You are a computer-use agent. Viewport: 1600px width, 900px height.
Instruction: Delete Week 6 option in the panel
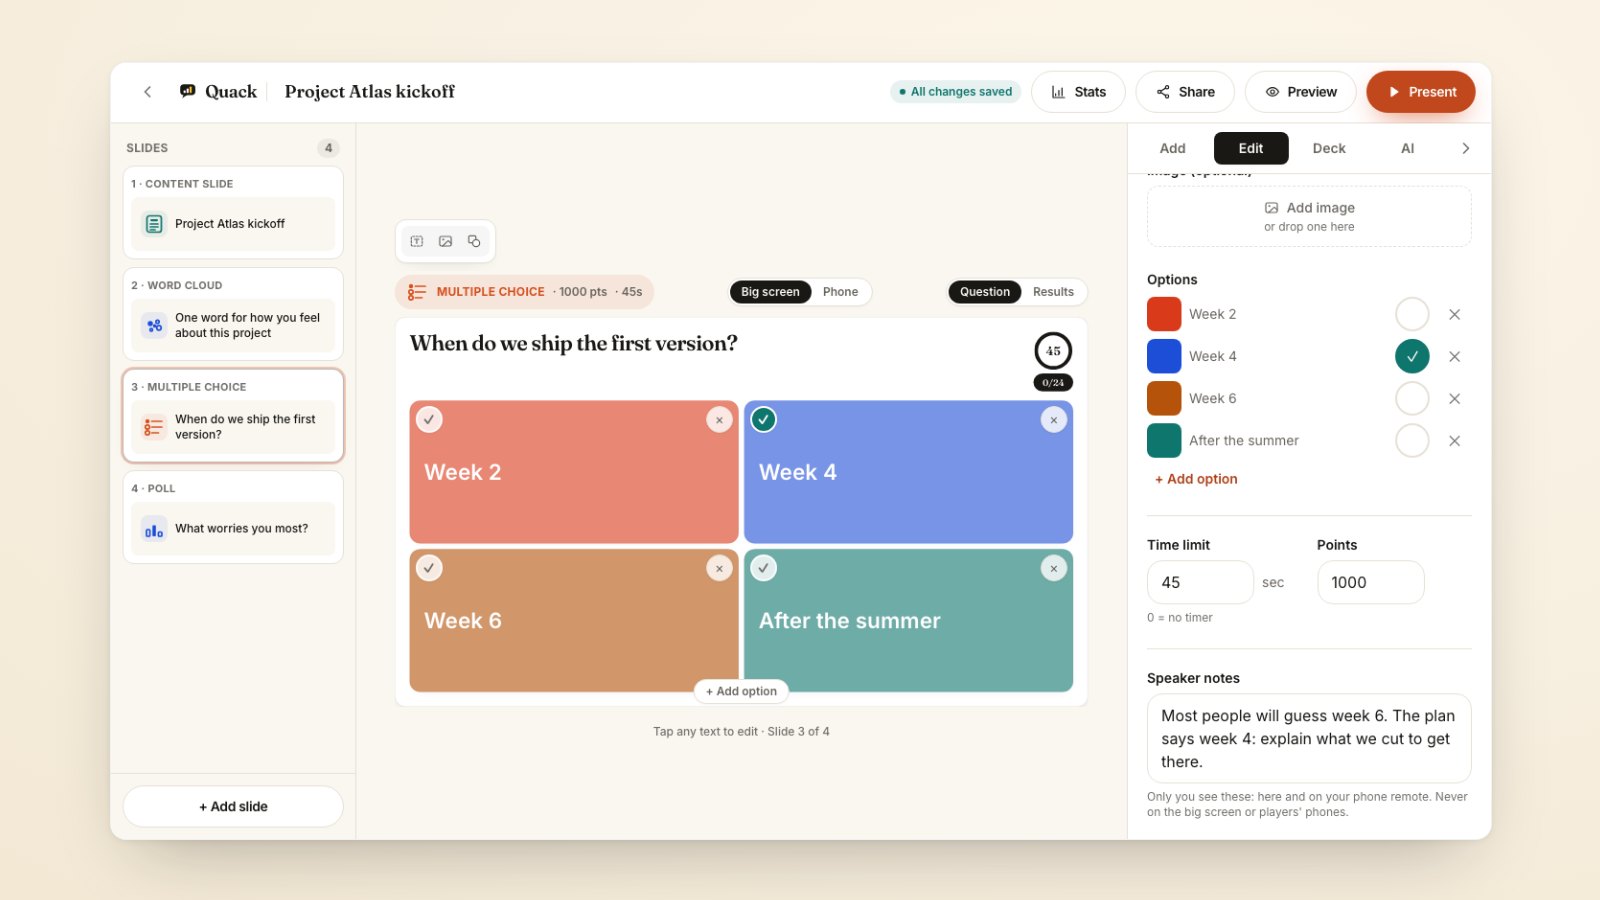[1455, 398]
